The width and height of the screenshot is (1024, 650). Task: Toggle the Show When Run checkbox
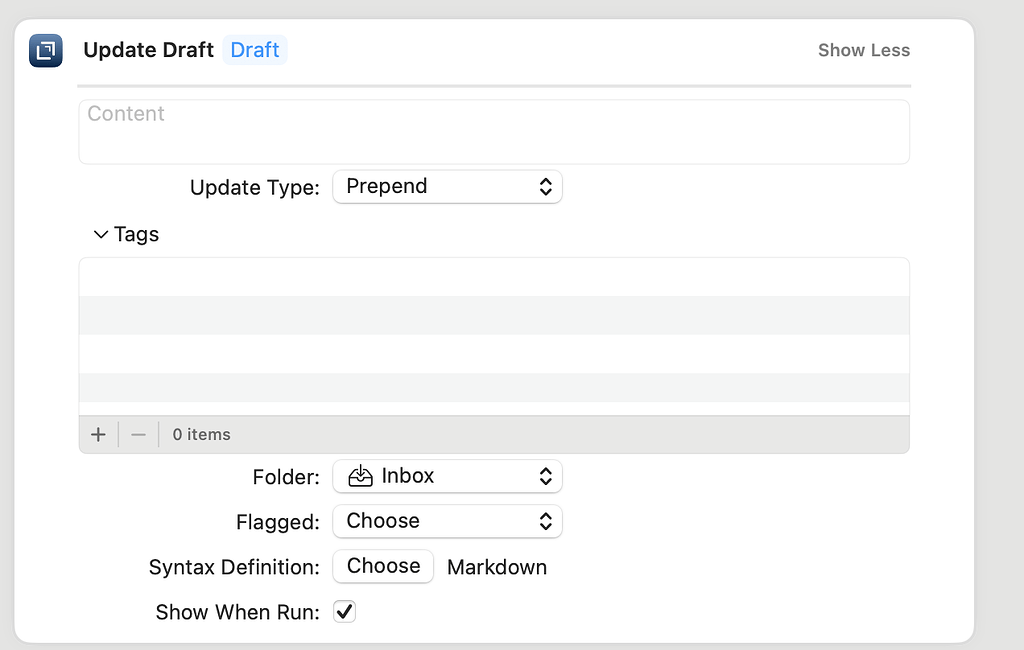point(344,611)
